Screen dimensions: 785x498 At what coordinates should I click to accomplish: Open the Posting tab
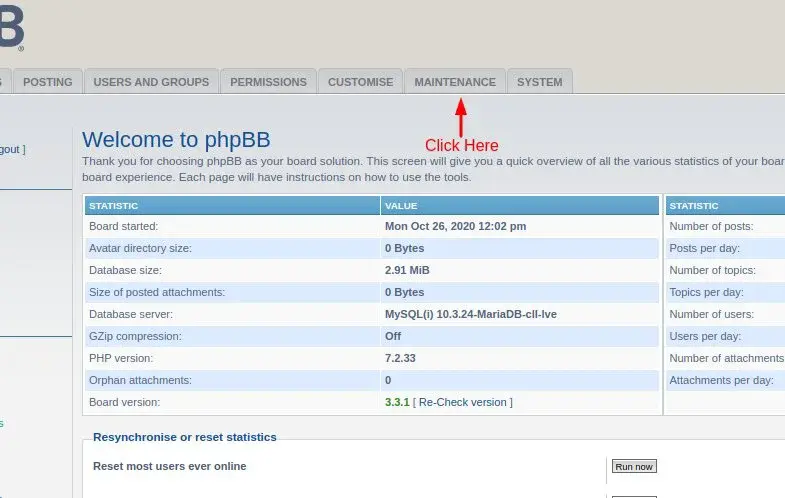coord(48,82)
